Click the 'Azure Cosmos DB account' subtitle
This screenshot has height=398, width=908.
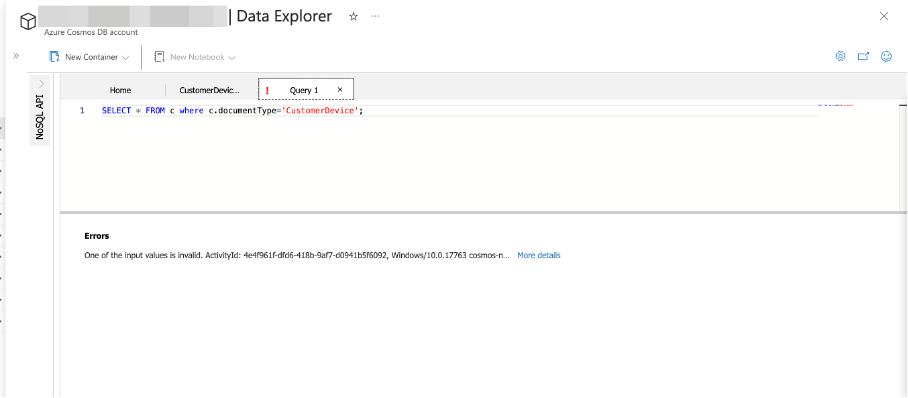click(x=91, y=32)
